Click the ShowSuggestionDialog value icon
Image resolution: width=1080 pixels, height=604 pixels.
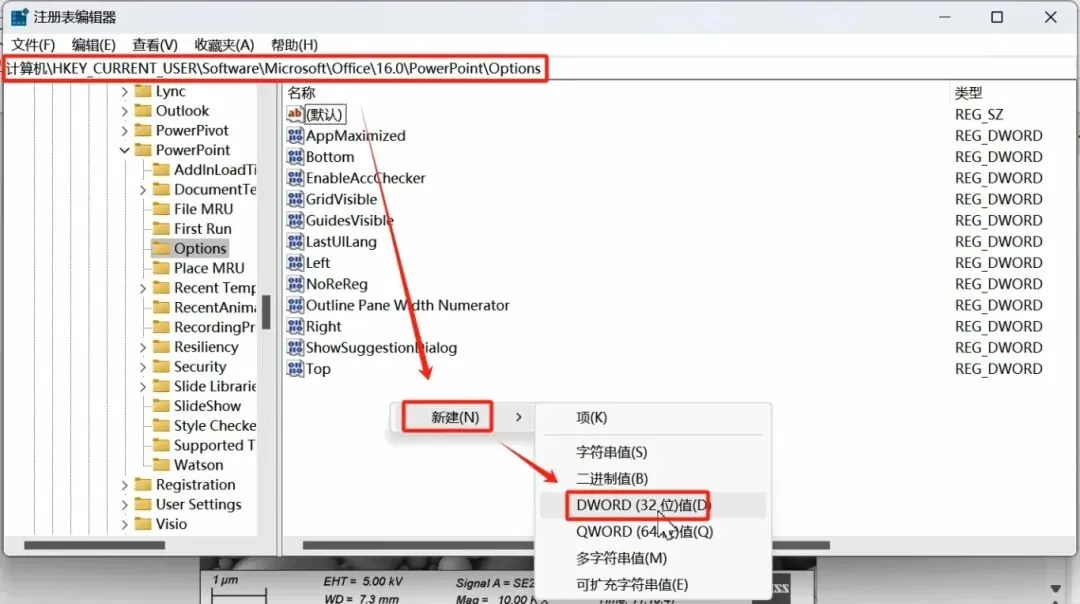[295, 348]
